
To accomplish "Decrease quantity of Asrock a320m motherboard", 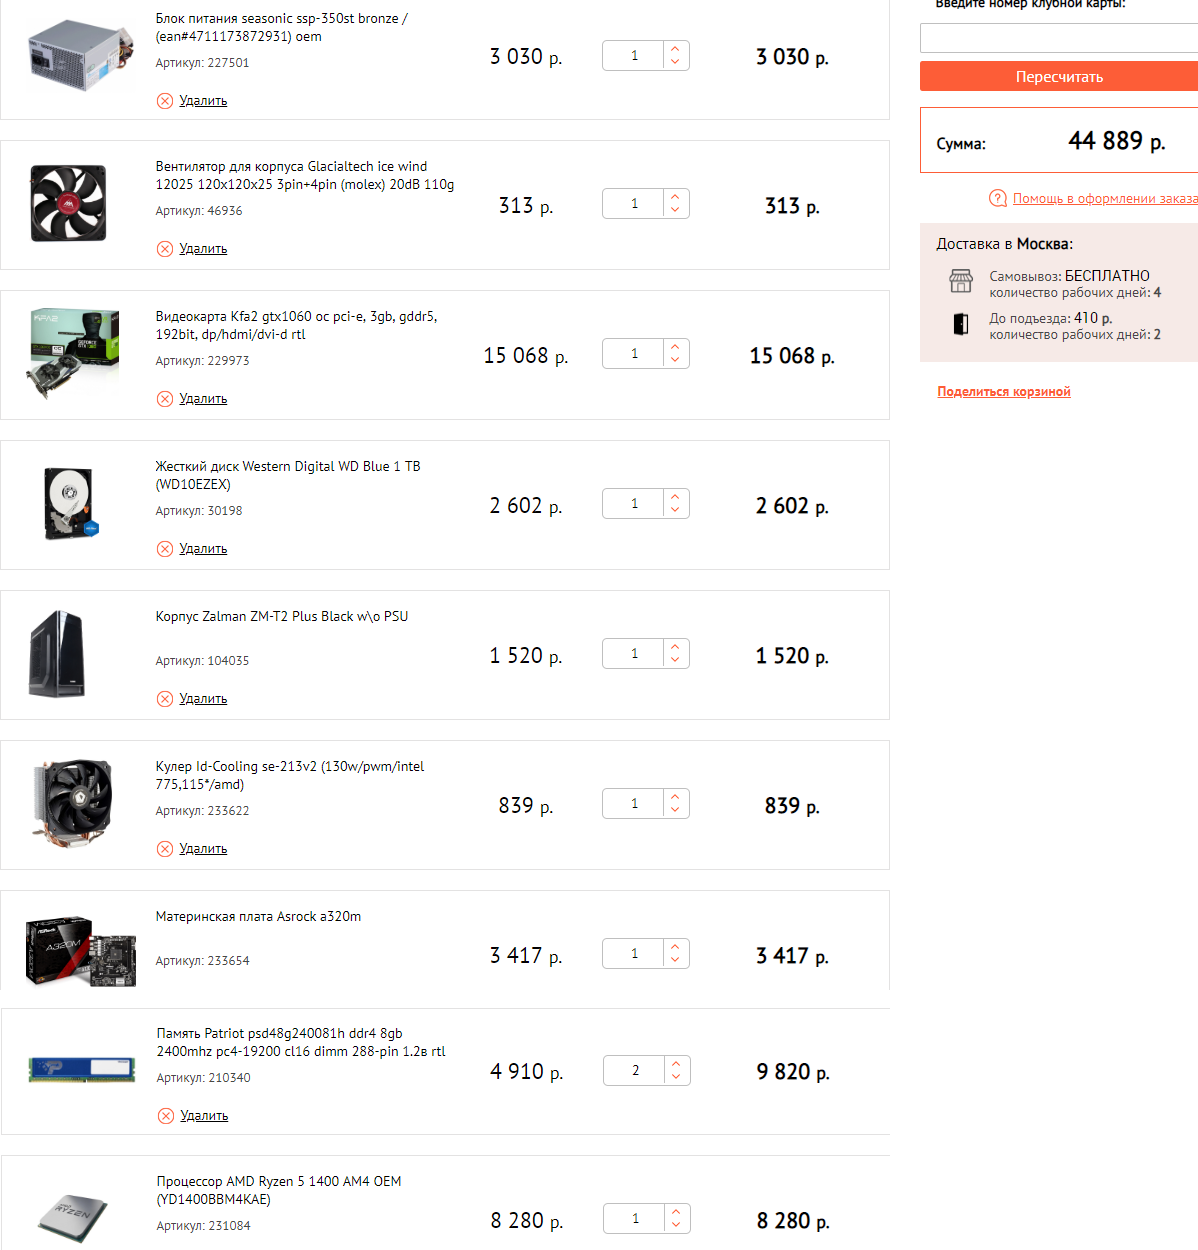I will (676, 960).
